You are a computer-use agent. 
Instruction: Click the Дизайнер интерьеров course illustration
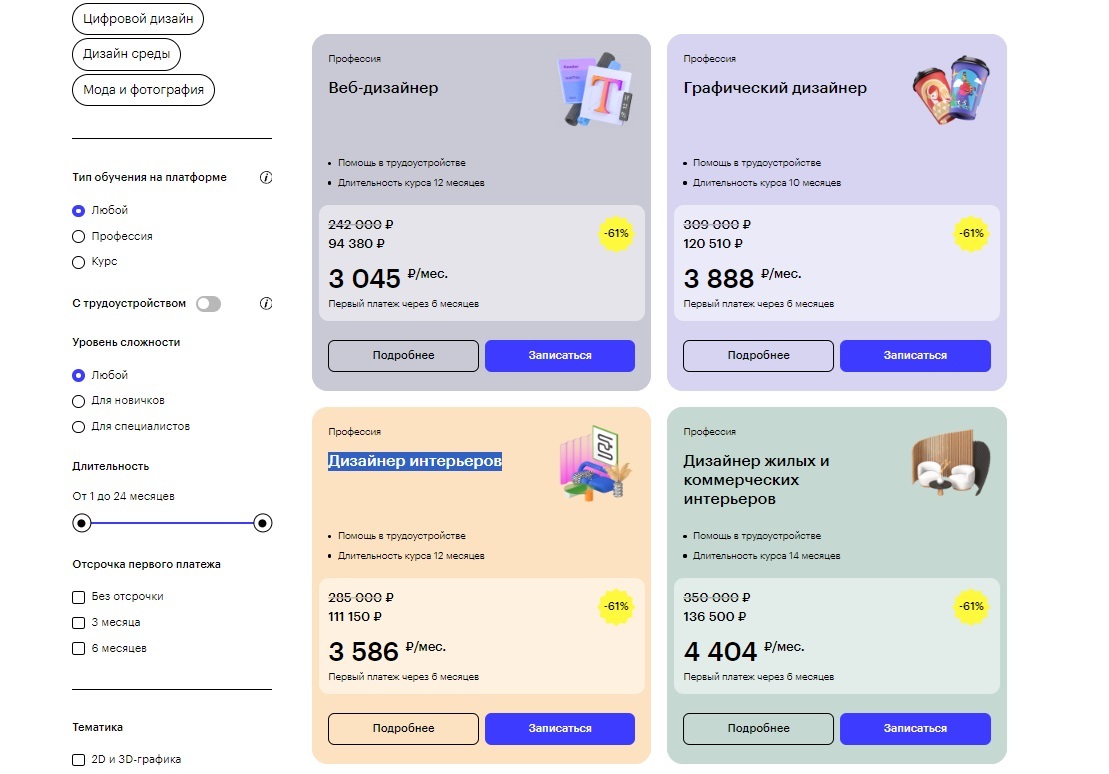point(596,463)
